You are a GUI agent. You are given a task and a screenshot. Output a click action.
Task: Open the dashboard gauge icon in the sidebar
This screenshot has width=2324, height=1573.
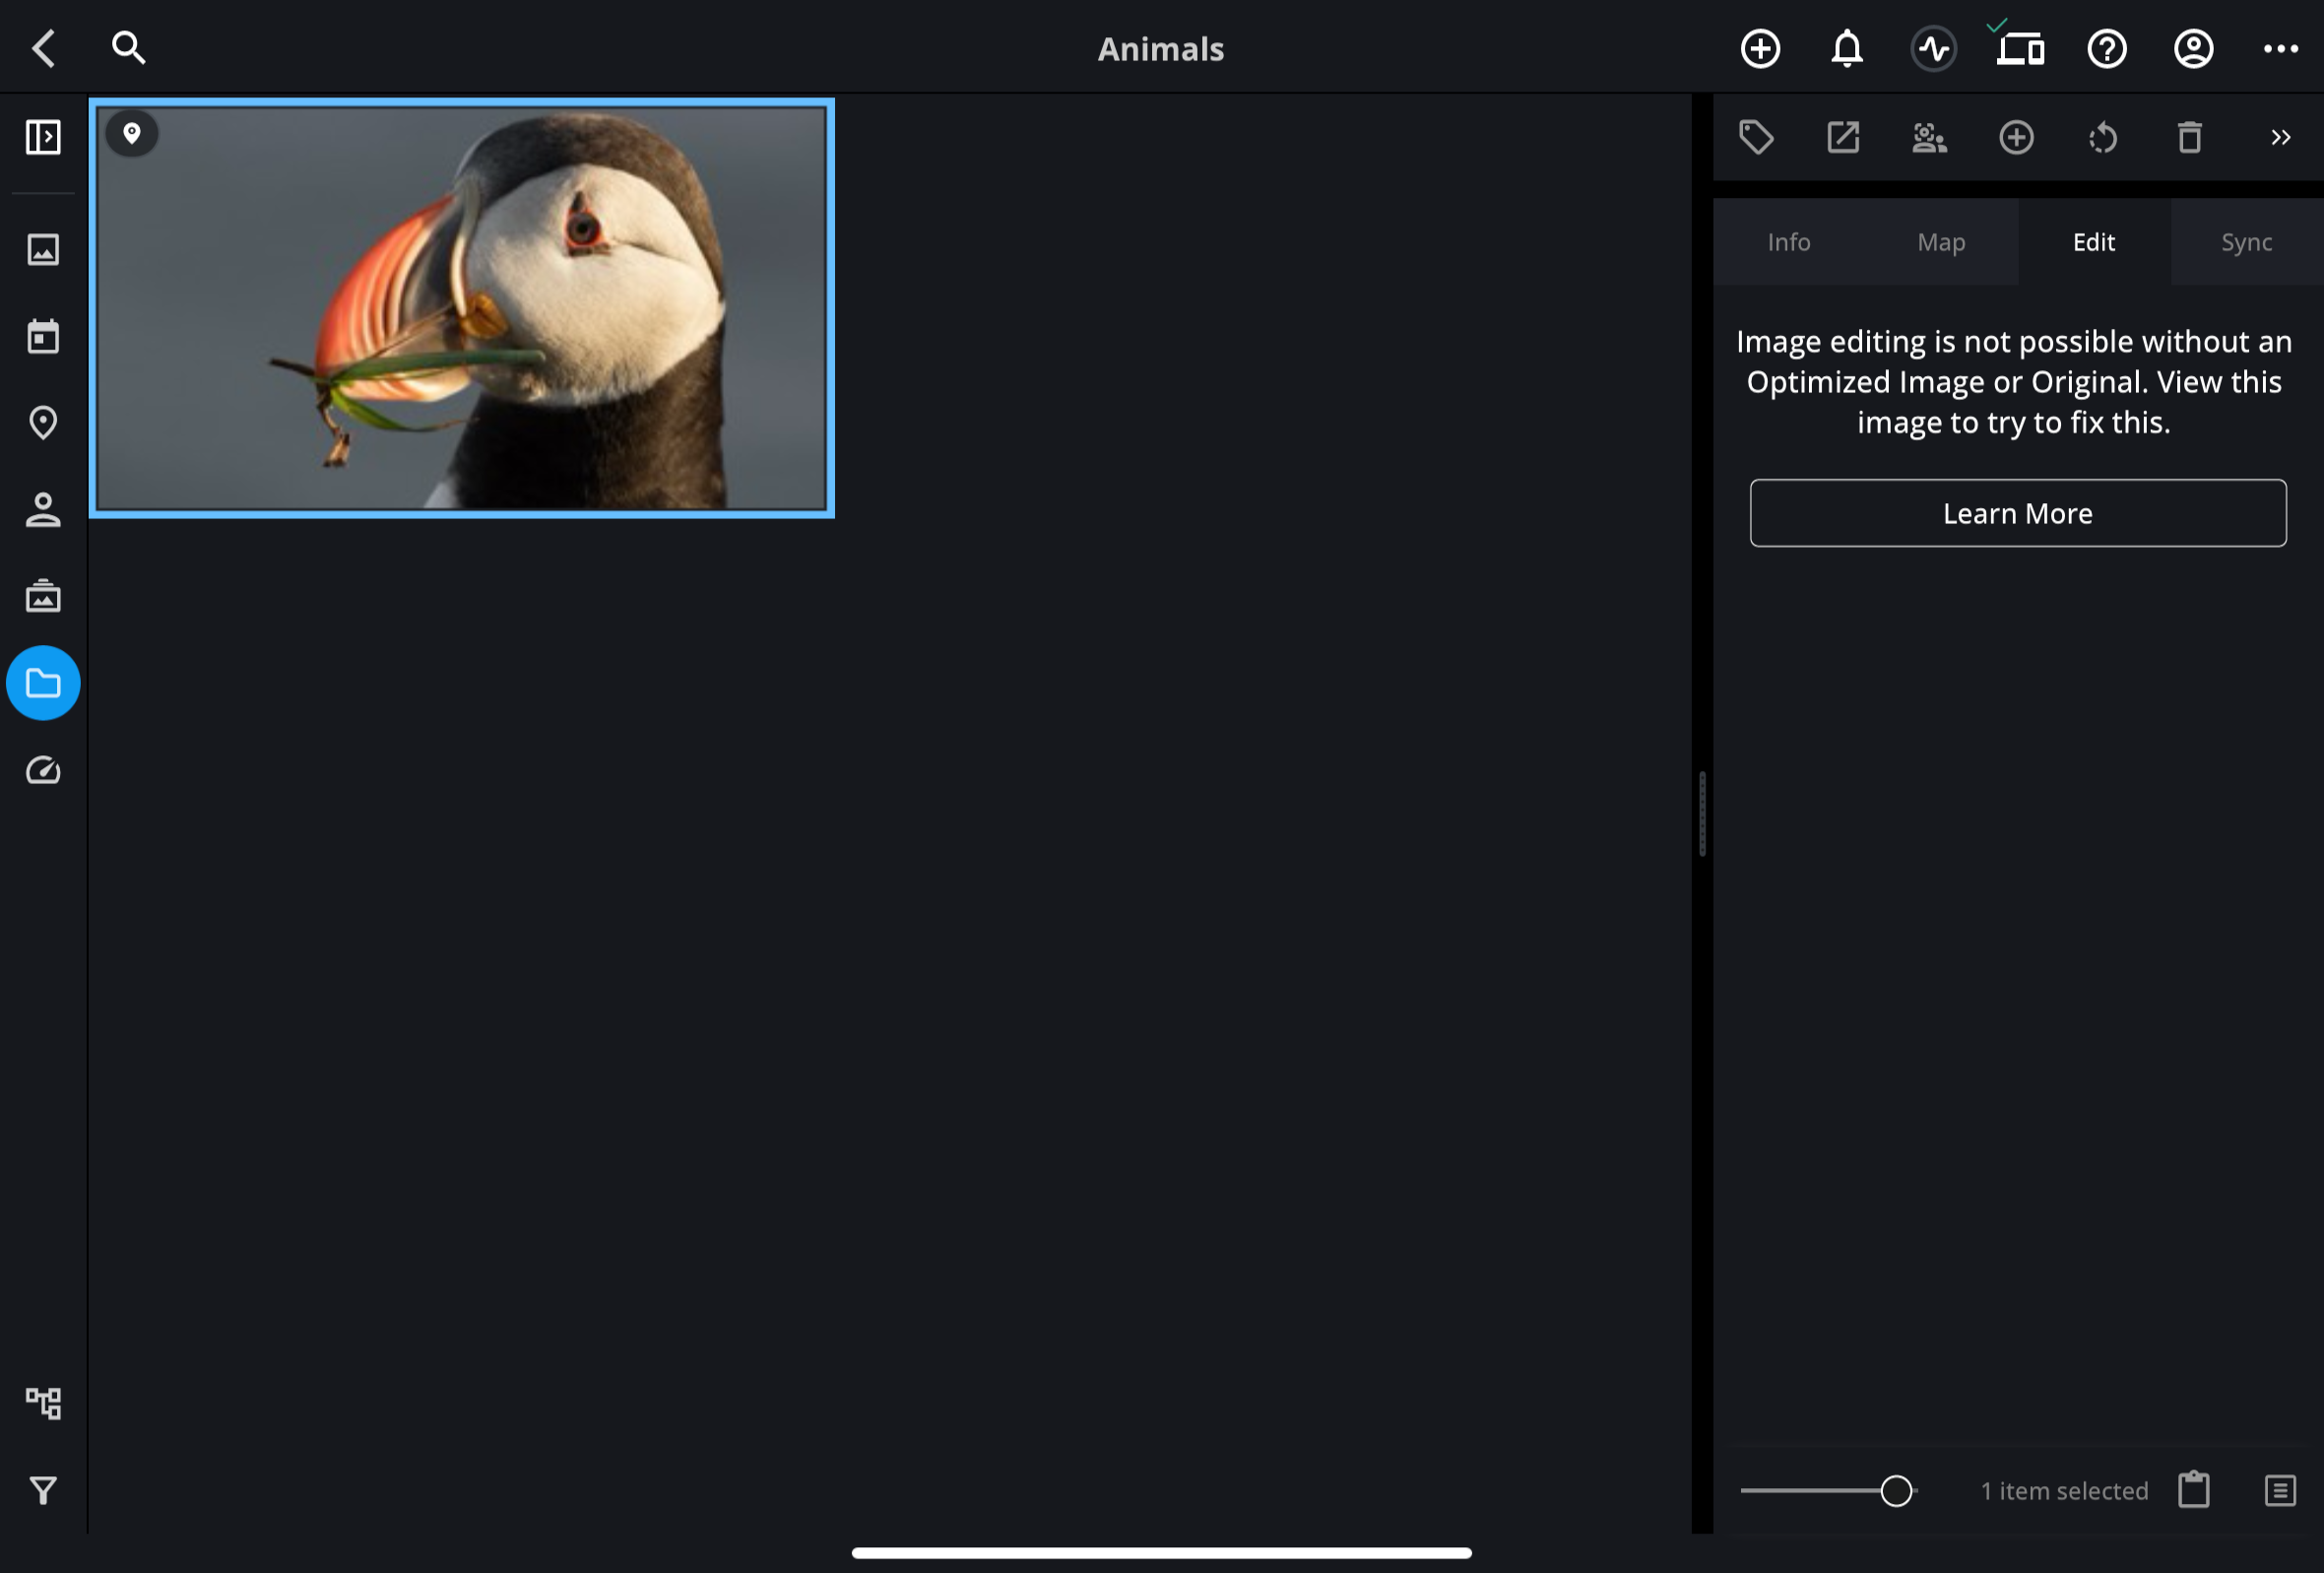tap(43, 771)
